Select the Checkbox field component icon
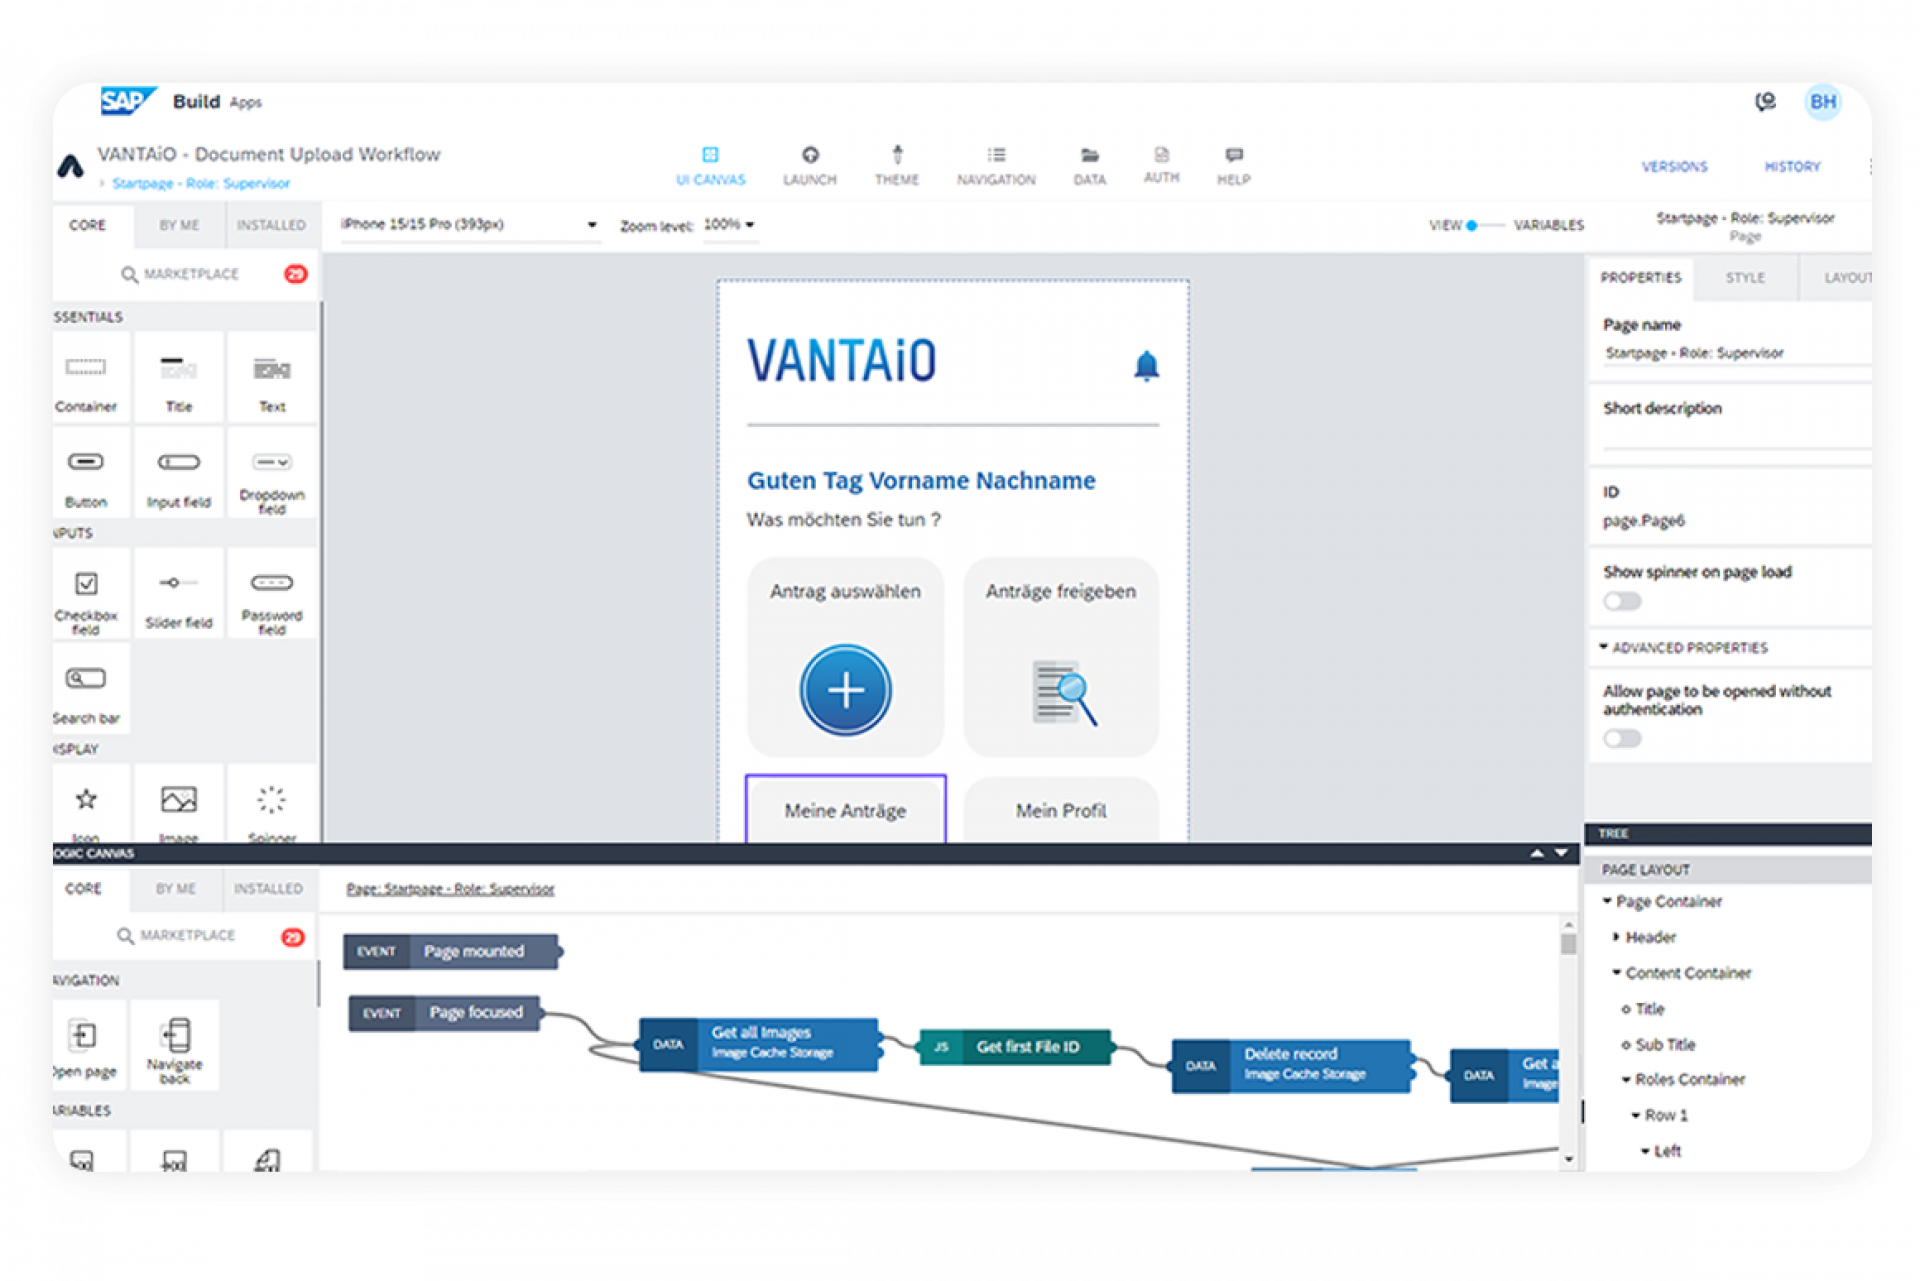 [x=87, y=584]
